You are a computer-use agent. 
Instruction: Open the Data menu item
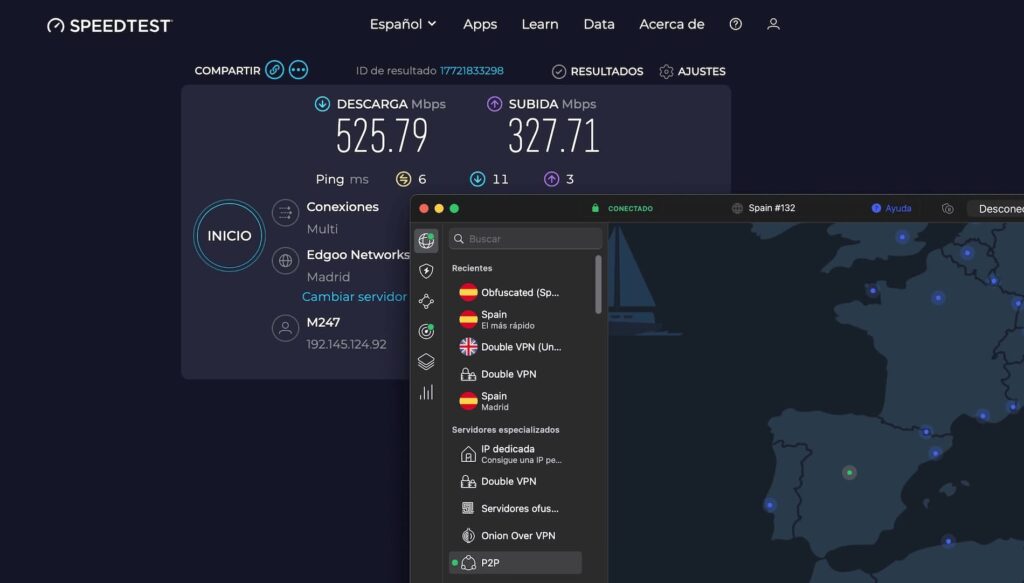coord(599,24)
